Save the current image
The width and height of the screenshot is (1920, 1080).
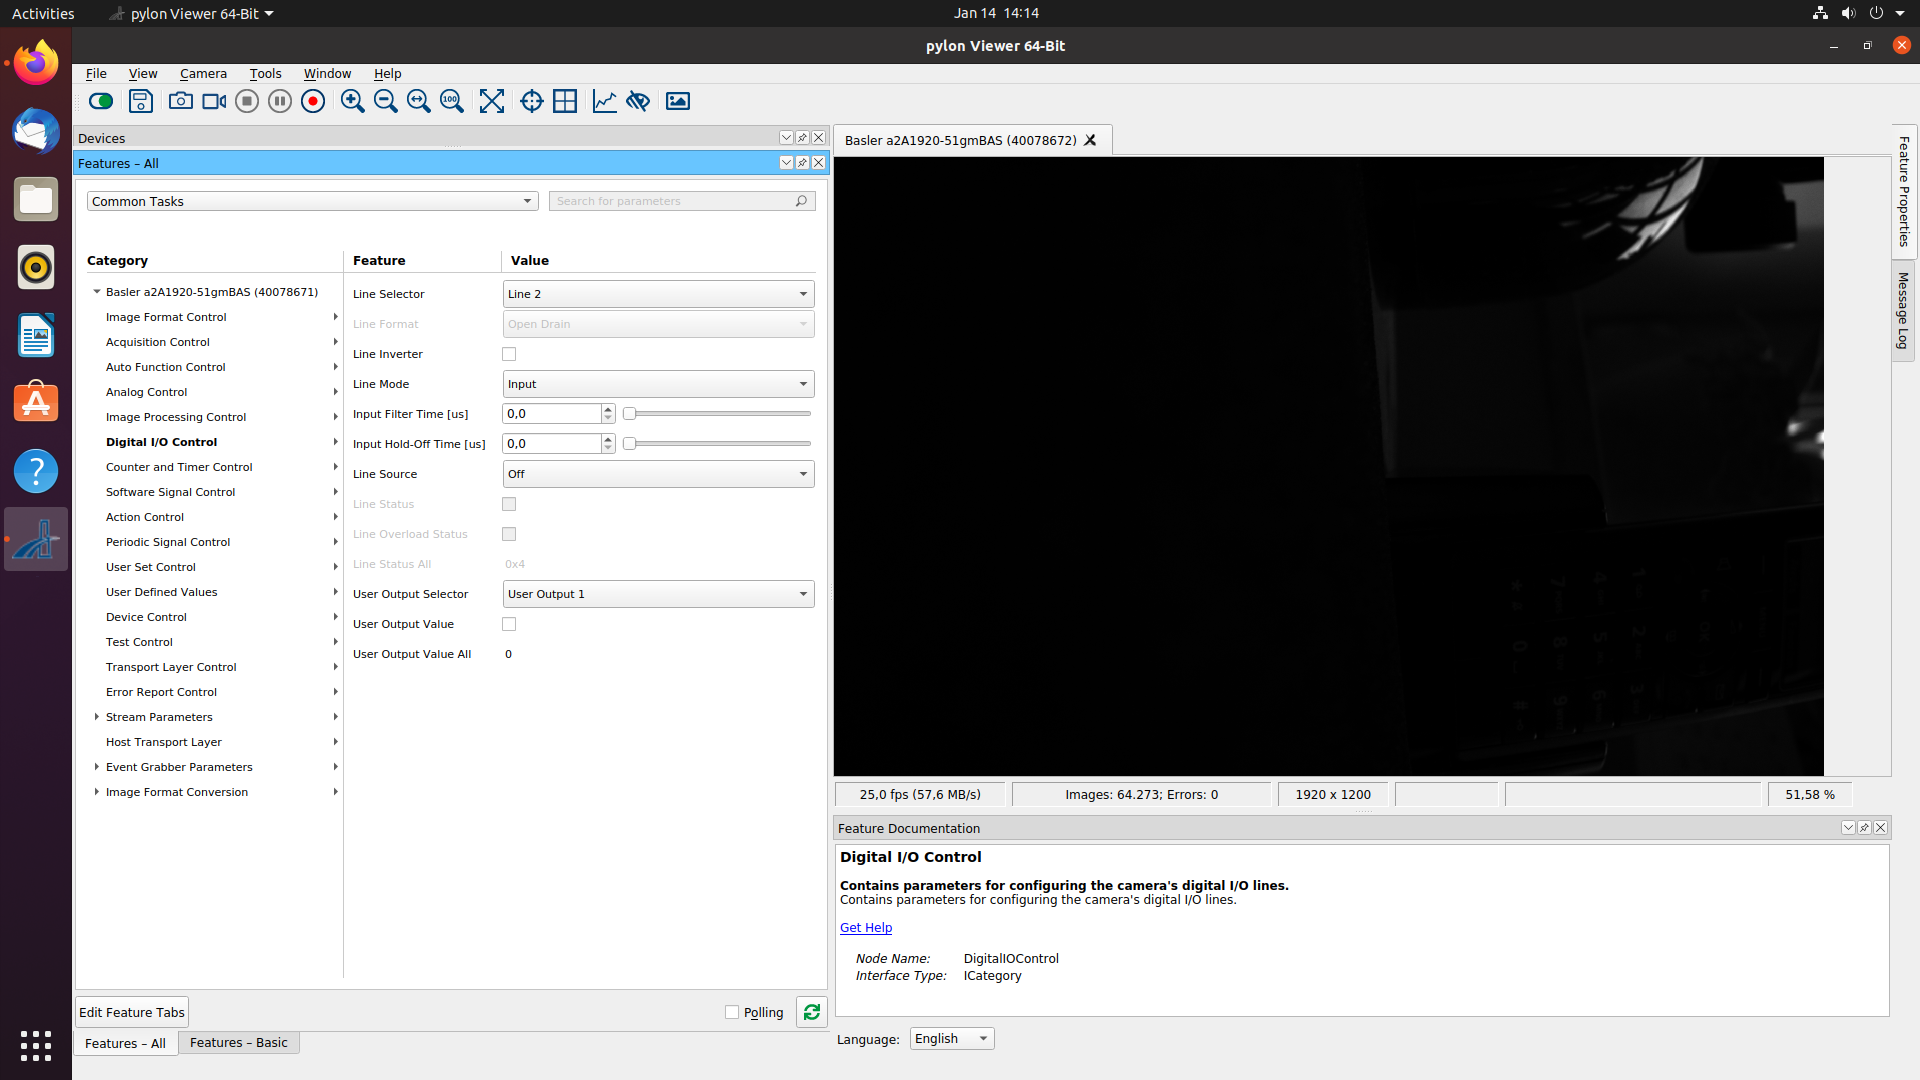[x=140, y=101]
